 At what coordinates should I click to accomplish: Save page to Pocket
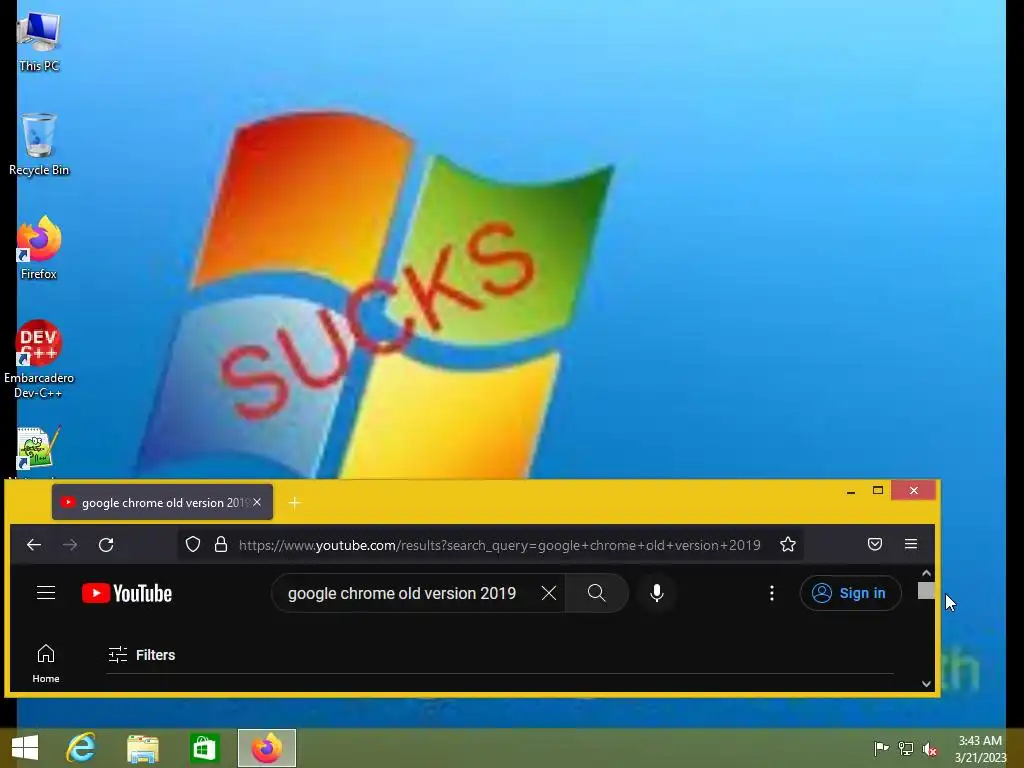click(x=875, y=545)
